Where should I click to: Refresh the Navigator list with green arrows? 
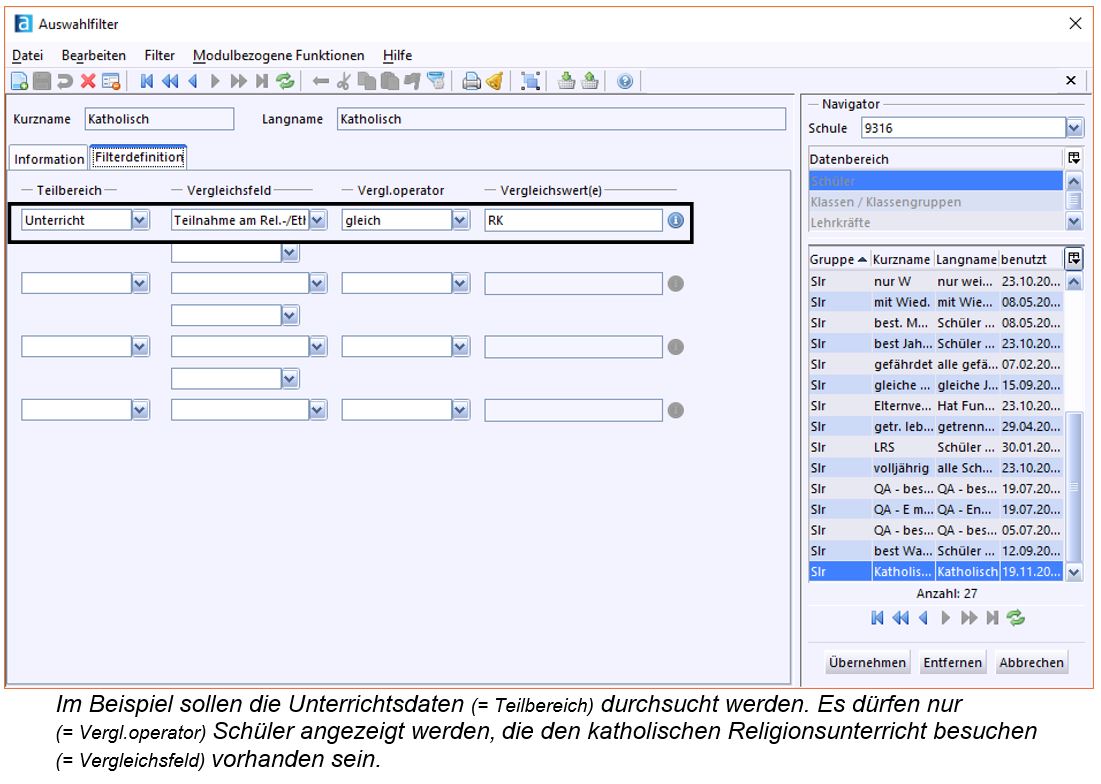(1015, 618)
